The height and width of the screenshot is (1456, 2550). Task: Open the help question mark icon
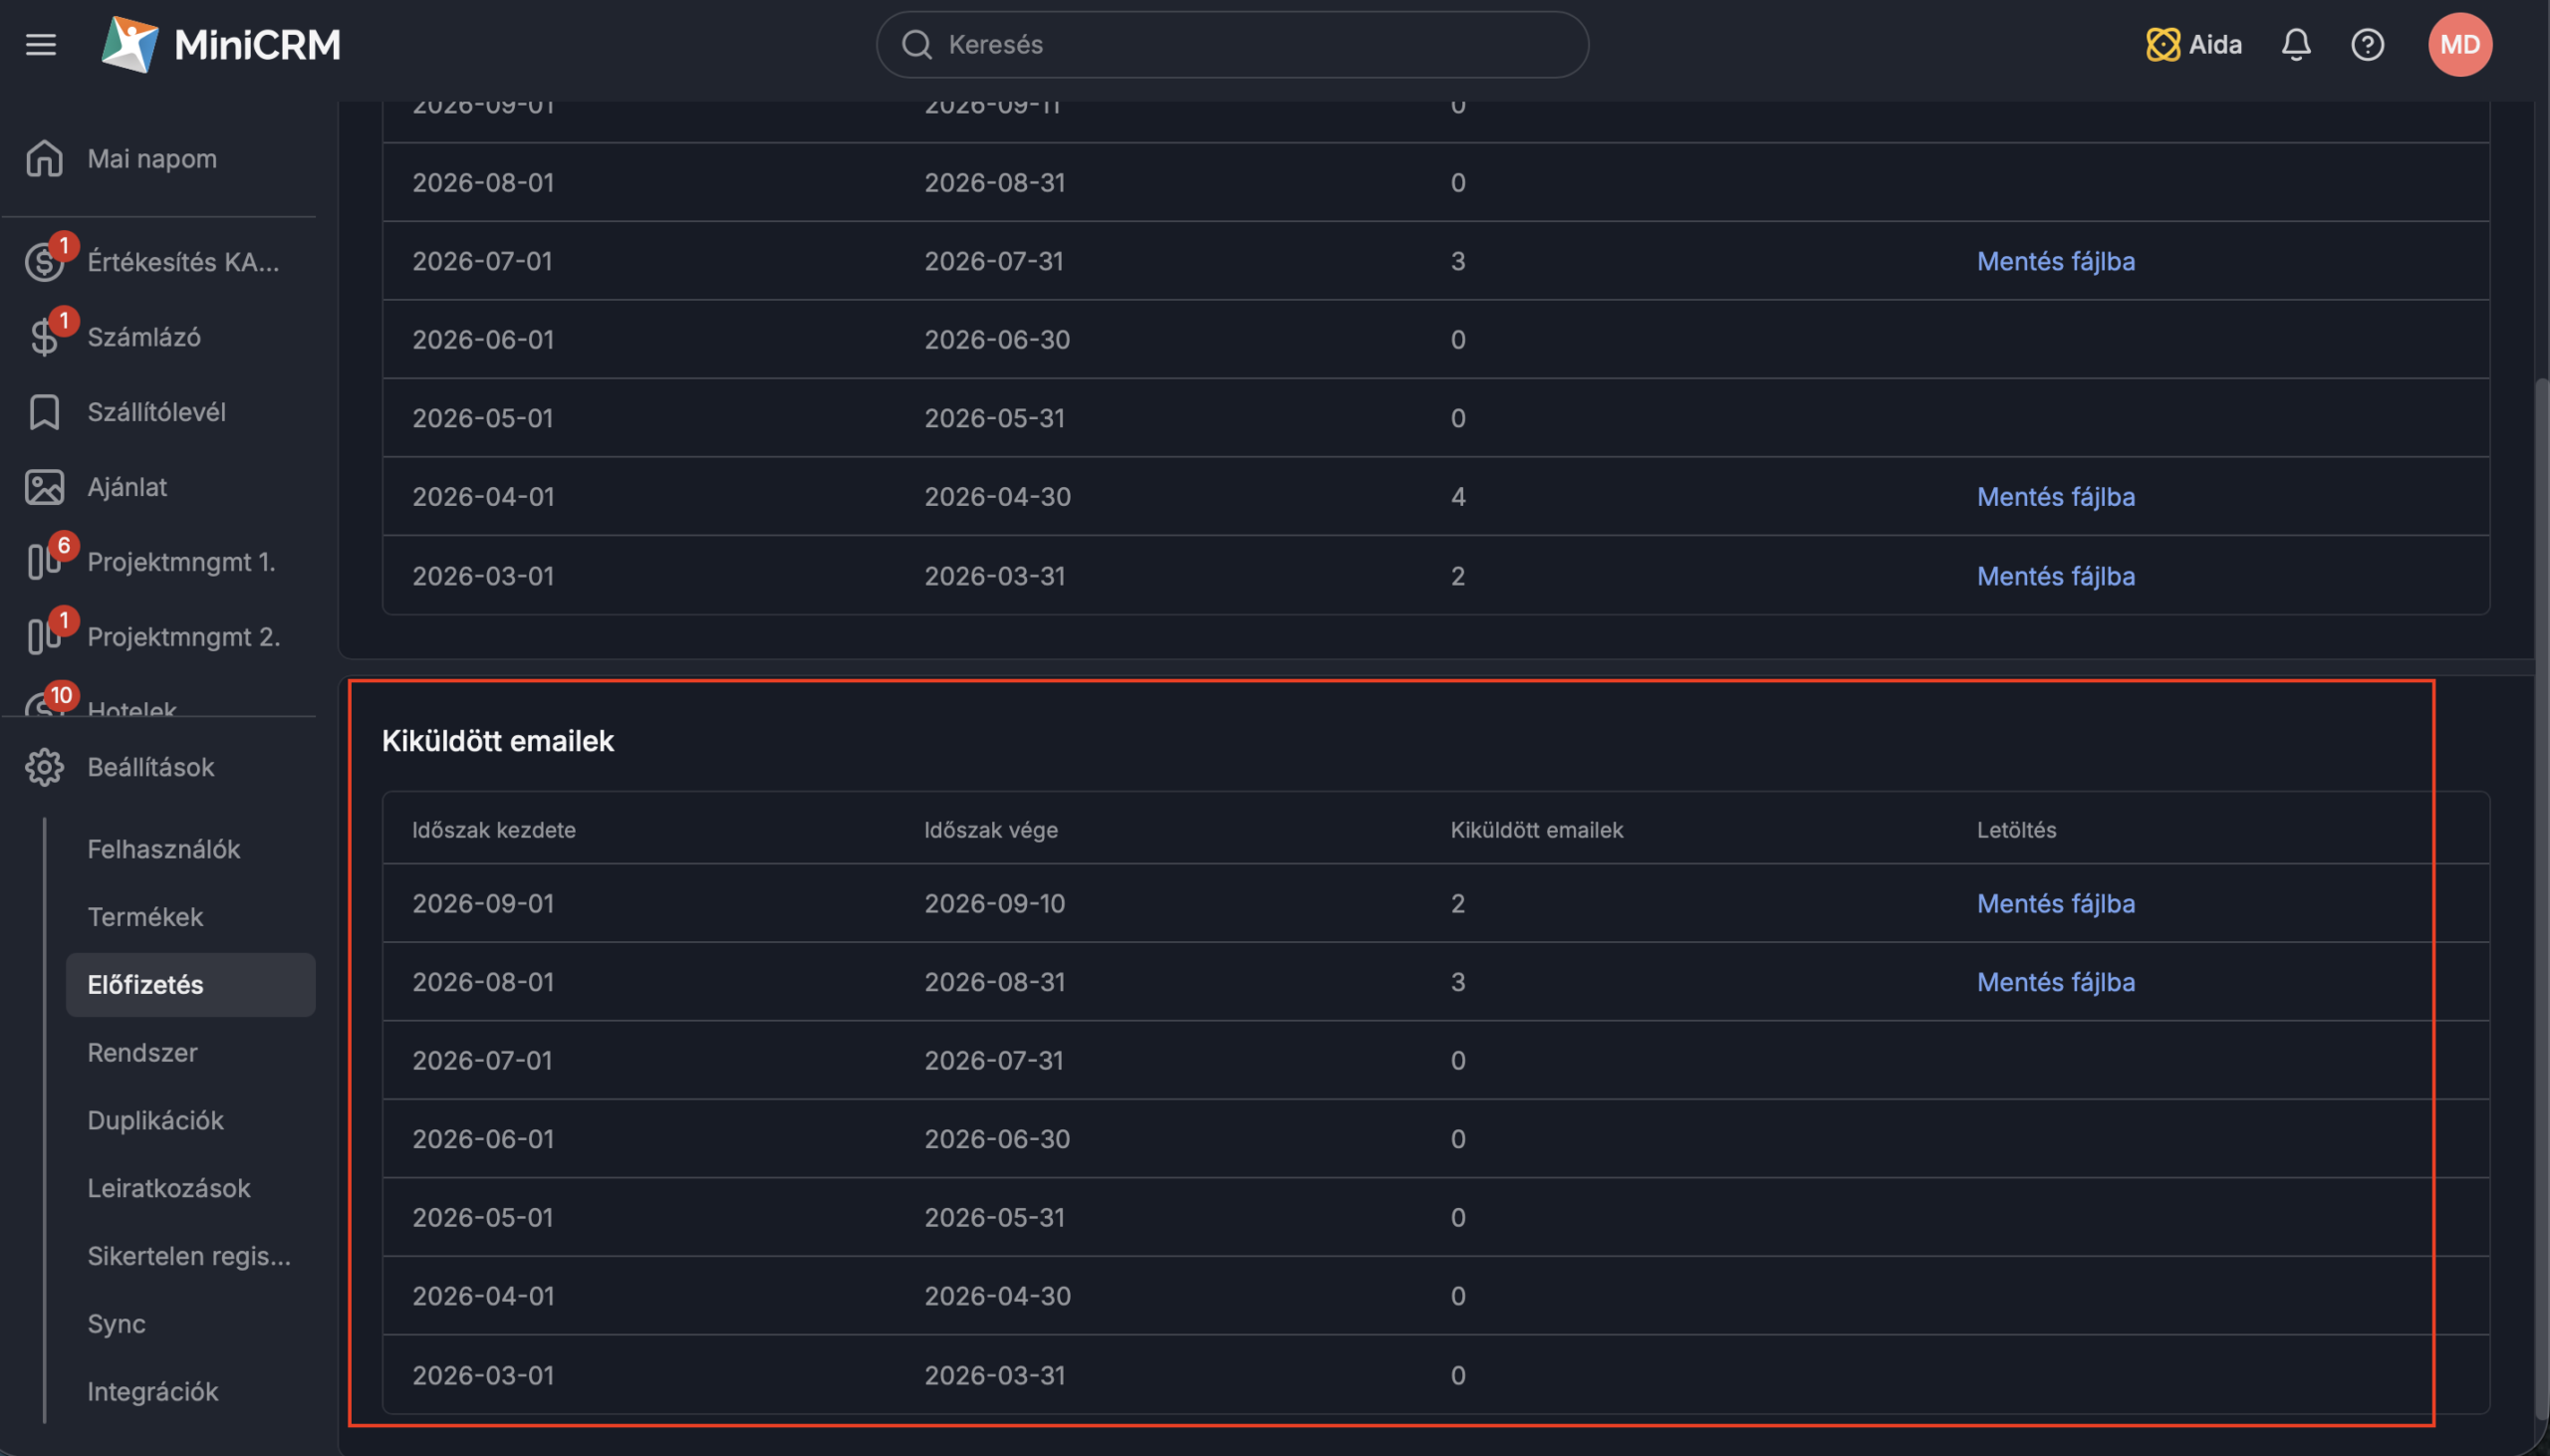[2367, 45]
